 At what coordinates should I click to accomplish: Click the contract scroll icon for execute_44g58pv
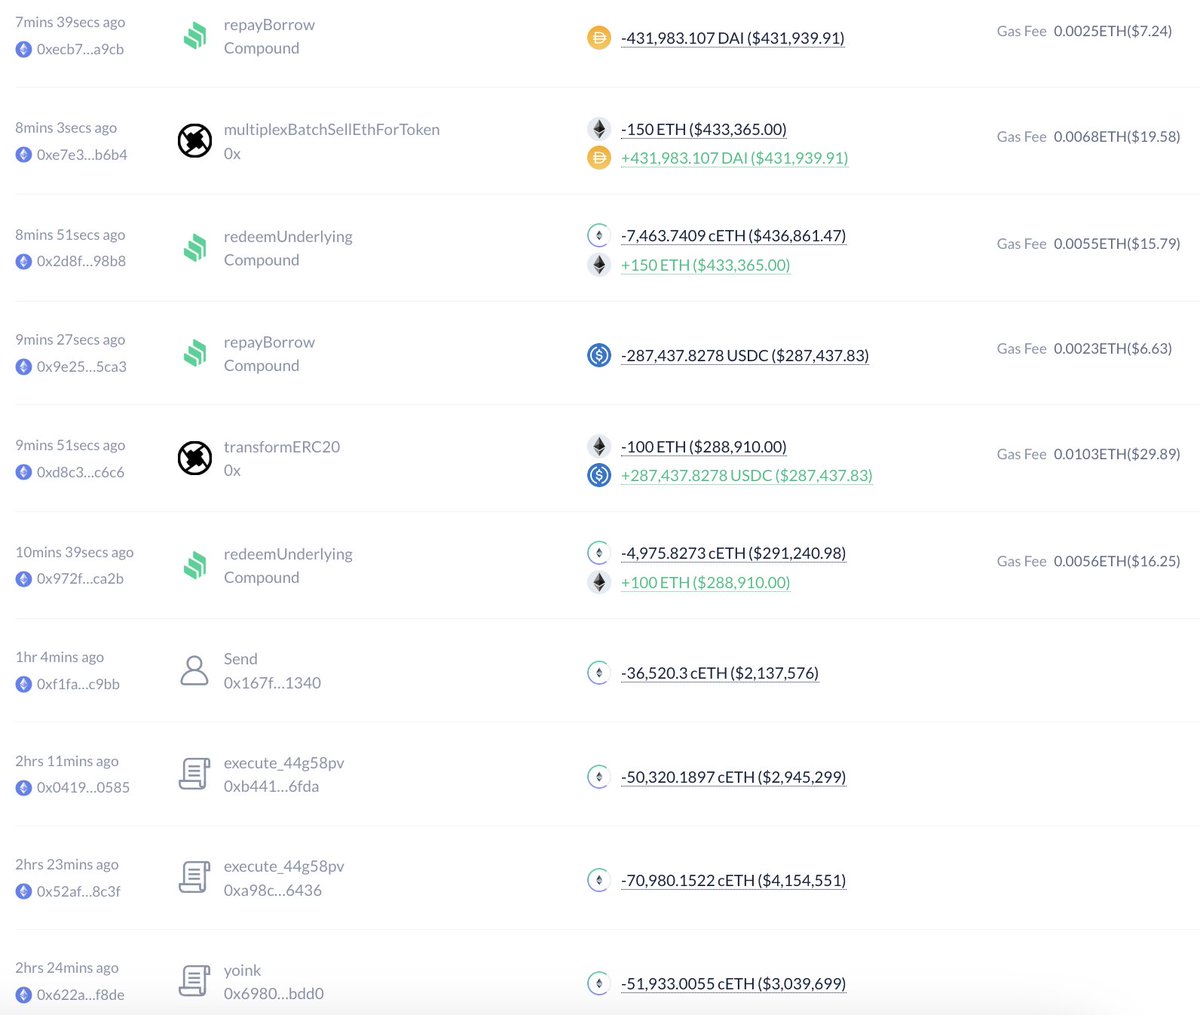coord(194,773)
